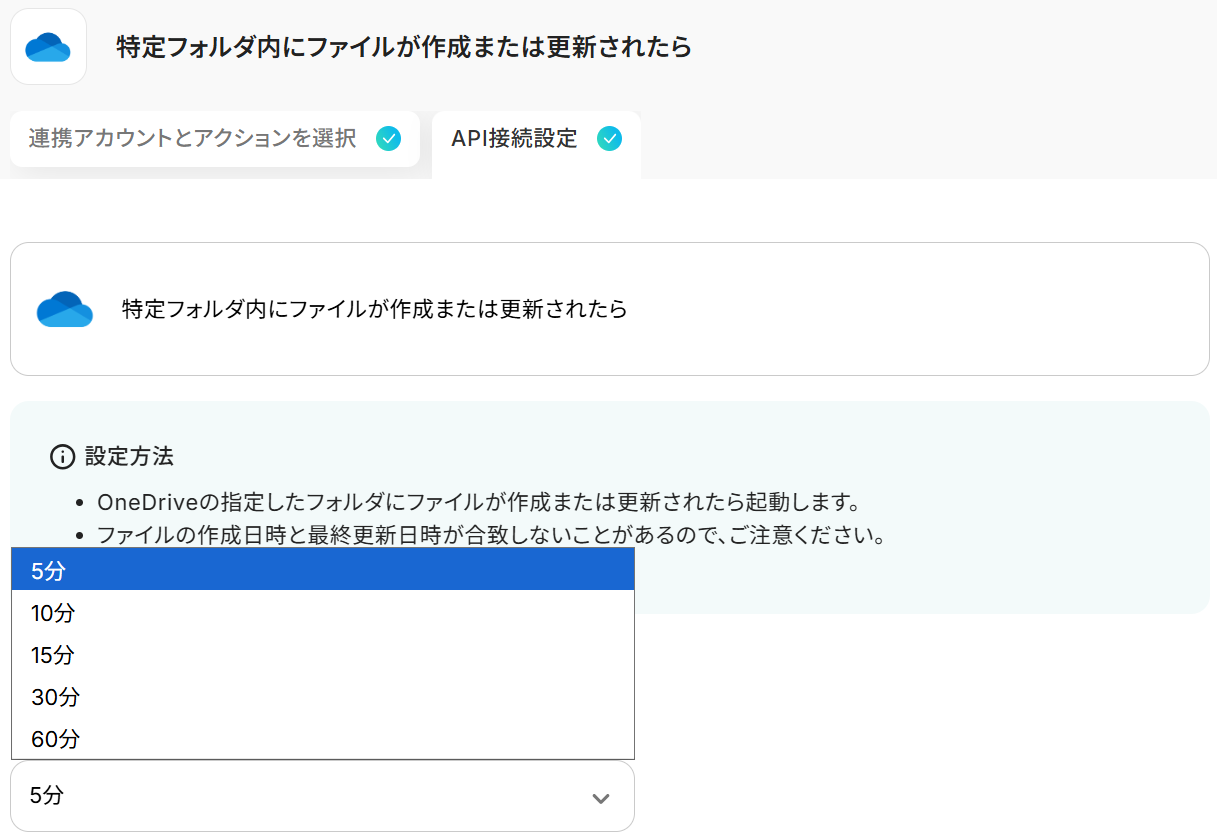
Task: Click the bold page title 特定フォルダ内にファイルが作成または更新されたら
Action: (404, 47)
